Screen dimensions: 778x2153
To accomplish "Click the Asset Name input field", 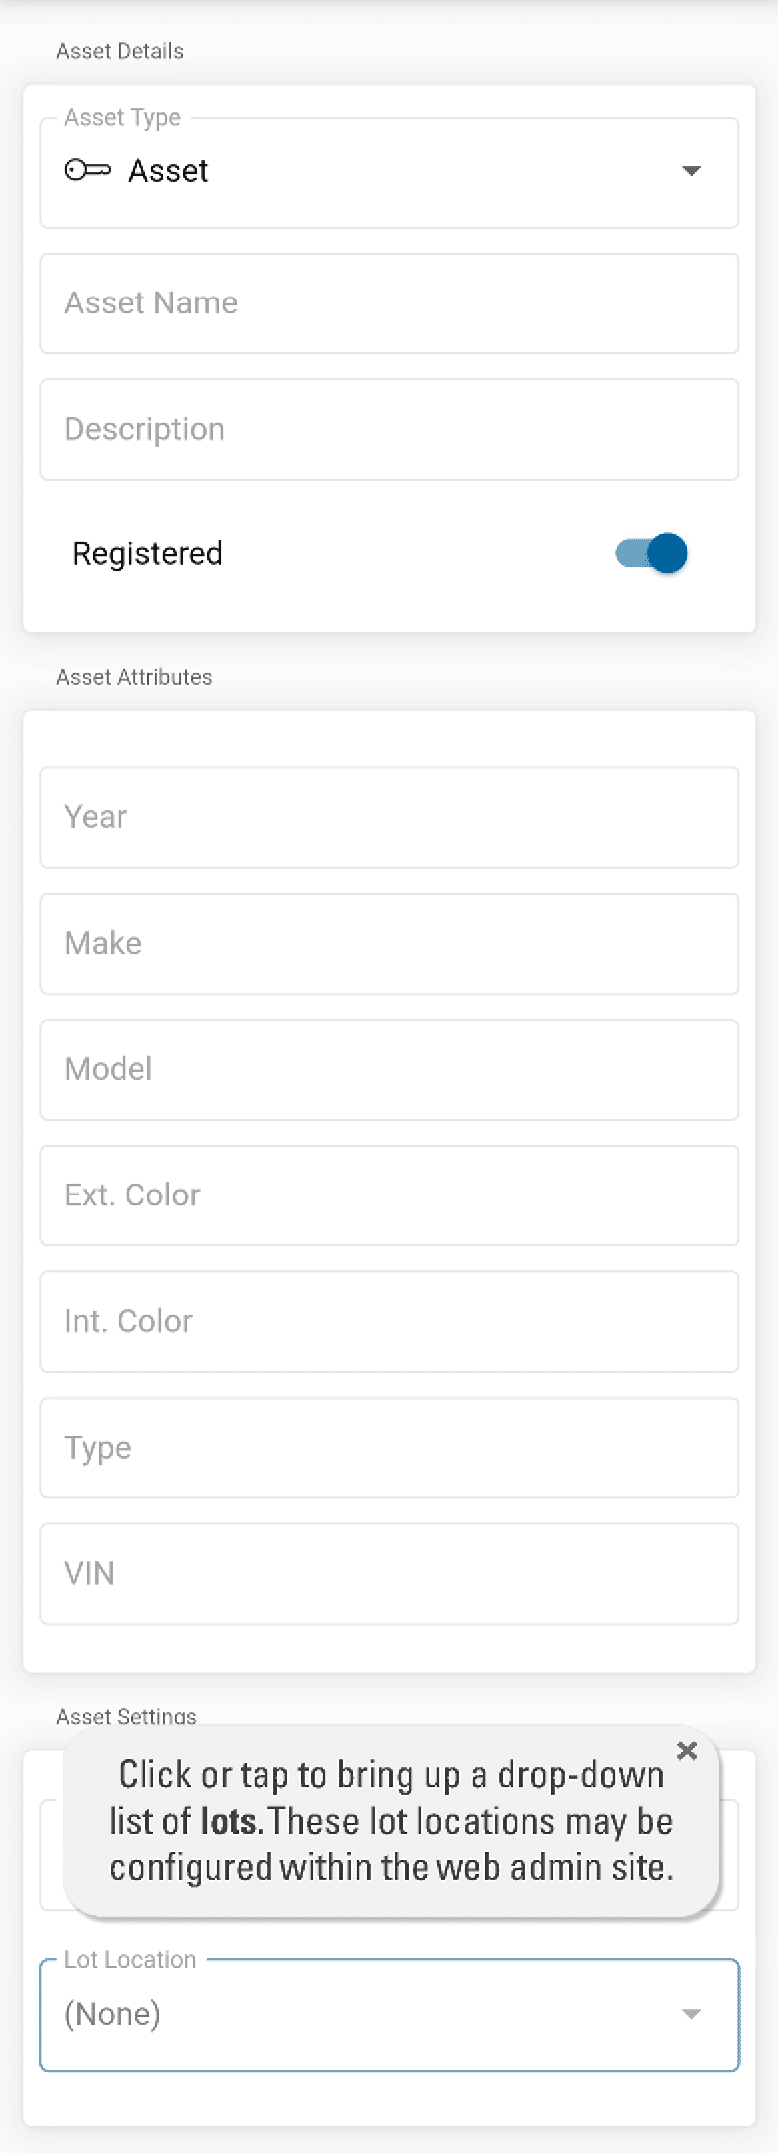I will 389,303.
